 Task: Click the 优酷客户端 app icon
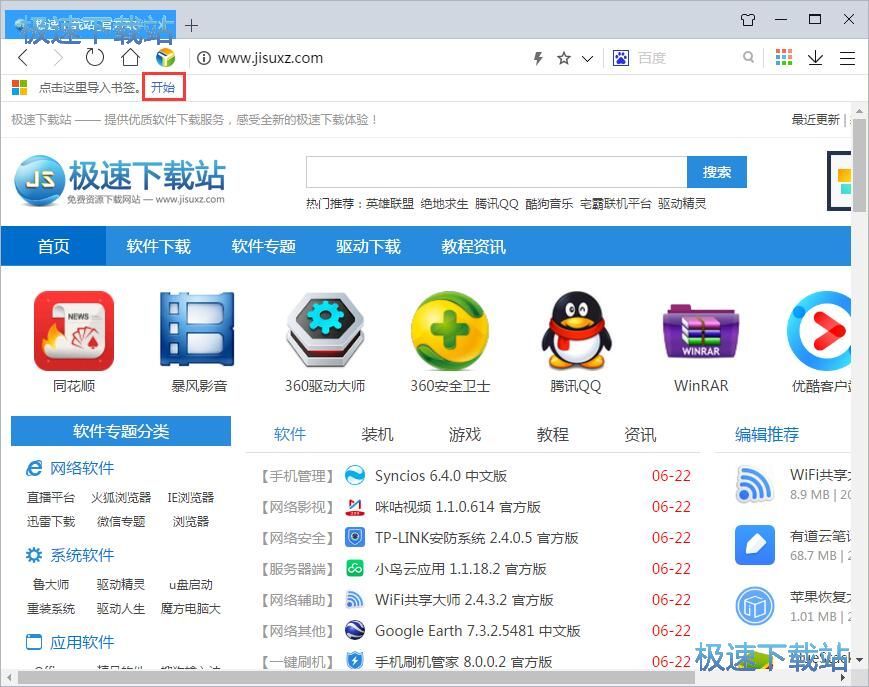(x=819, y=331)
